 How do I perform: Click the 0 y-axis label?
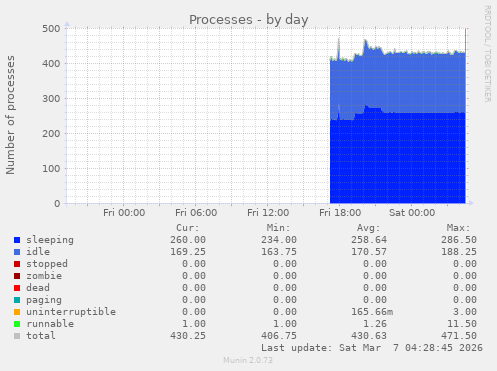click(57, 204)
